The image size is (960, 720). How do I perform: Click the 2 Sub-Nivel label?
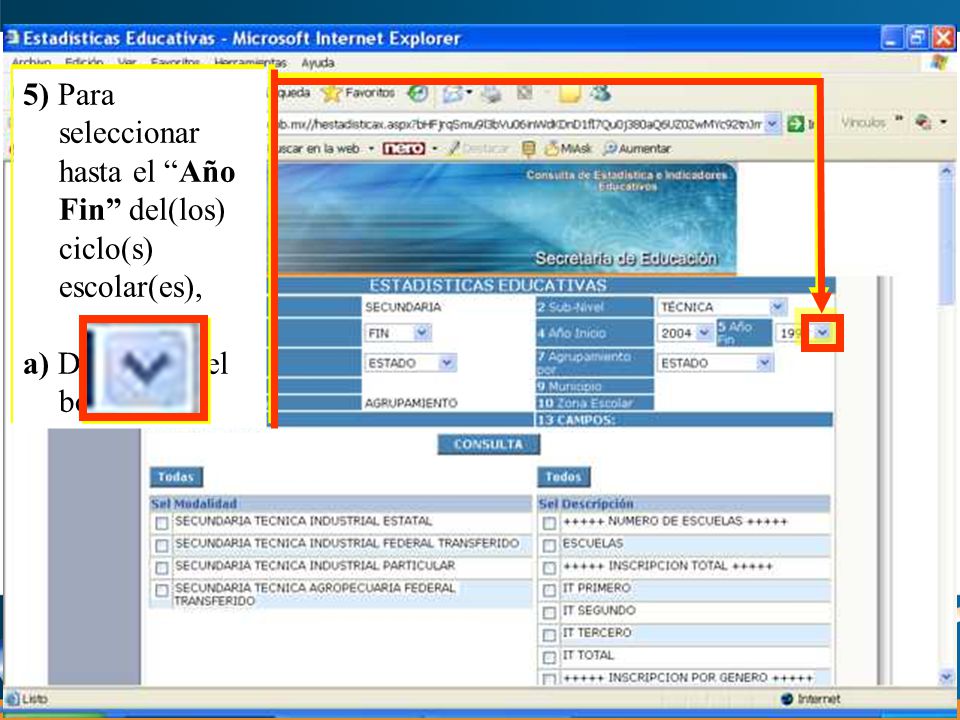570,307
